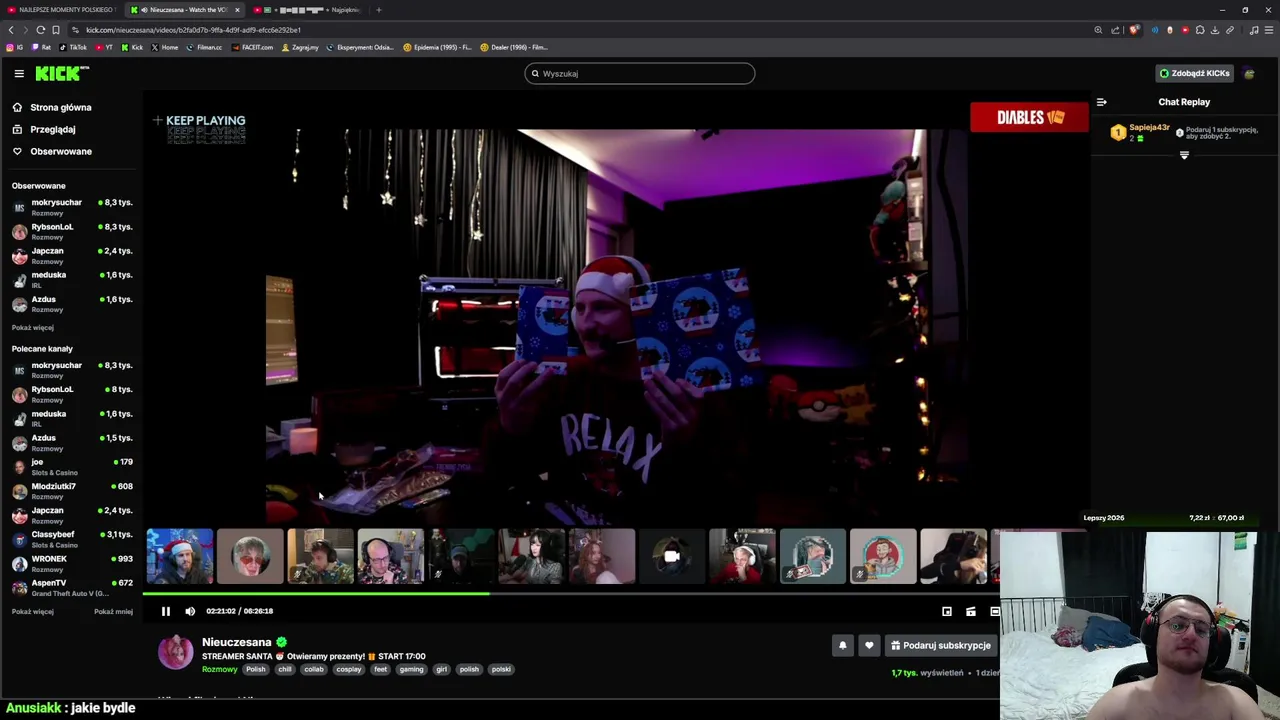Click Zdobądź KICKs button
The height and width of the screenshot is (720, 1280).
(1194, 73)
